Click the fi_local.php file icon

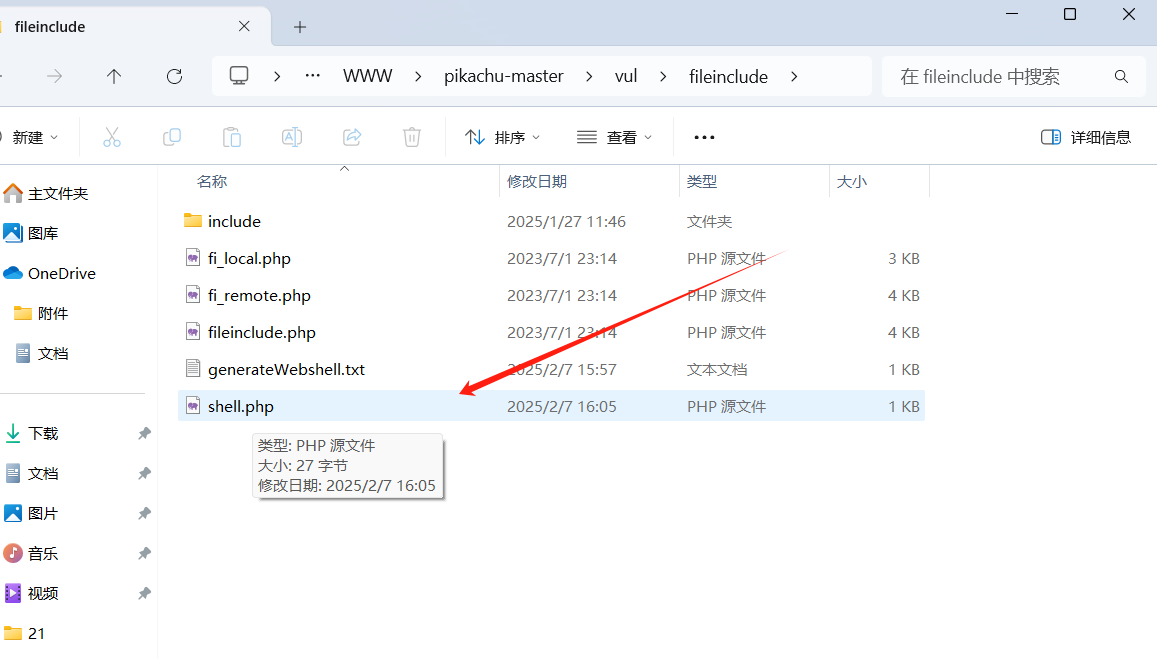[x=193, y=258]
